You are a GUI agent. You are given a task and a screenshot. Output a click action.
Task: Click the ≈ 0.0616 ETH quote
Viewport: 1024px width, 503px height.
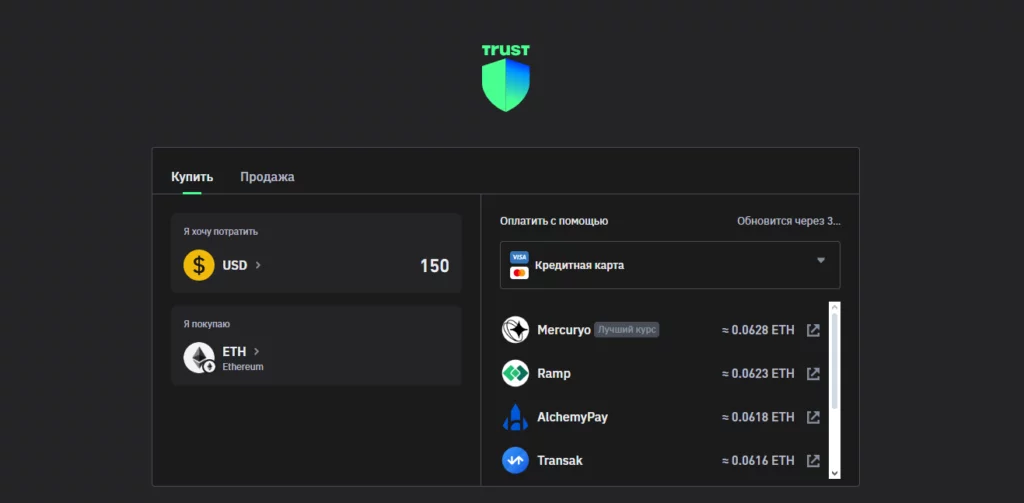click(758, 461)
